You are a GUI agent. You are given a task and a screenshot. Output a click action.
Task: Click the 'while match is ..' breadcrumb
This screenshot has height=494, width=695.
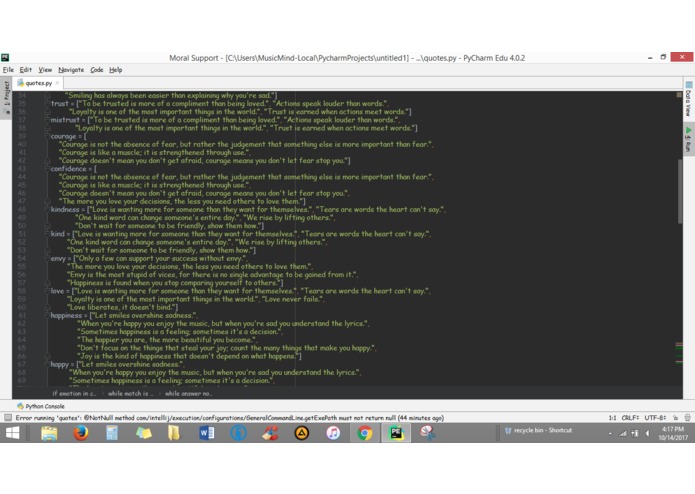point(130,393)
